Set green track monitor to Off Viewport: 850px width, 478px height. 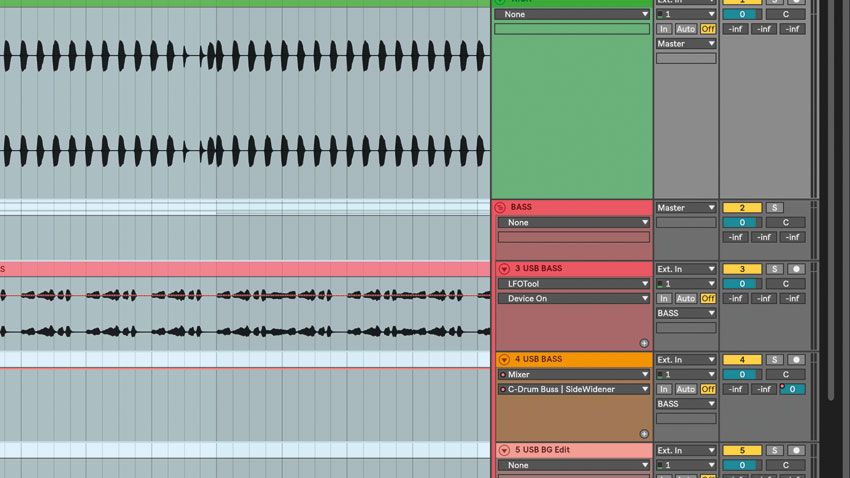[x=708, y=29]
